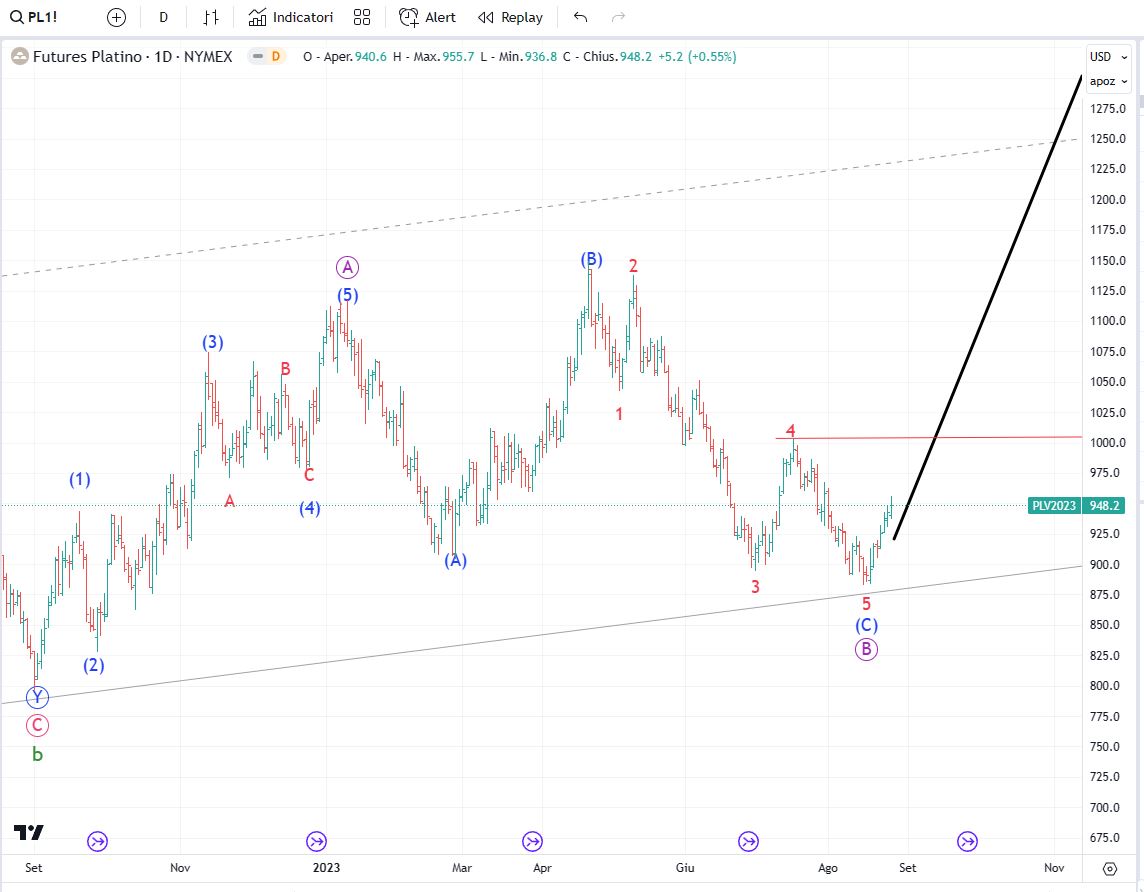Select the blue (B) wave label
The image size is (1144, 892).
pyautogui.click(x=592, y=259)
